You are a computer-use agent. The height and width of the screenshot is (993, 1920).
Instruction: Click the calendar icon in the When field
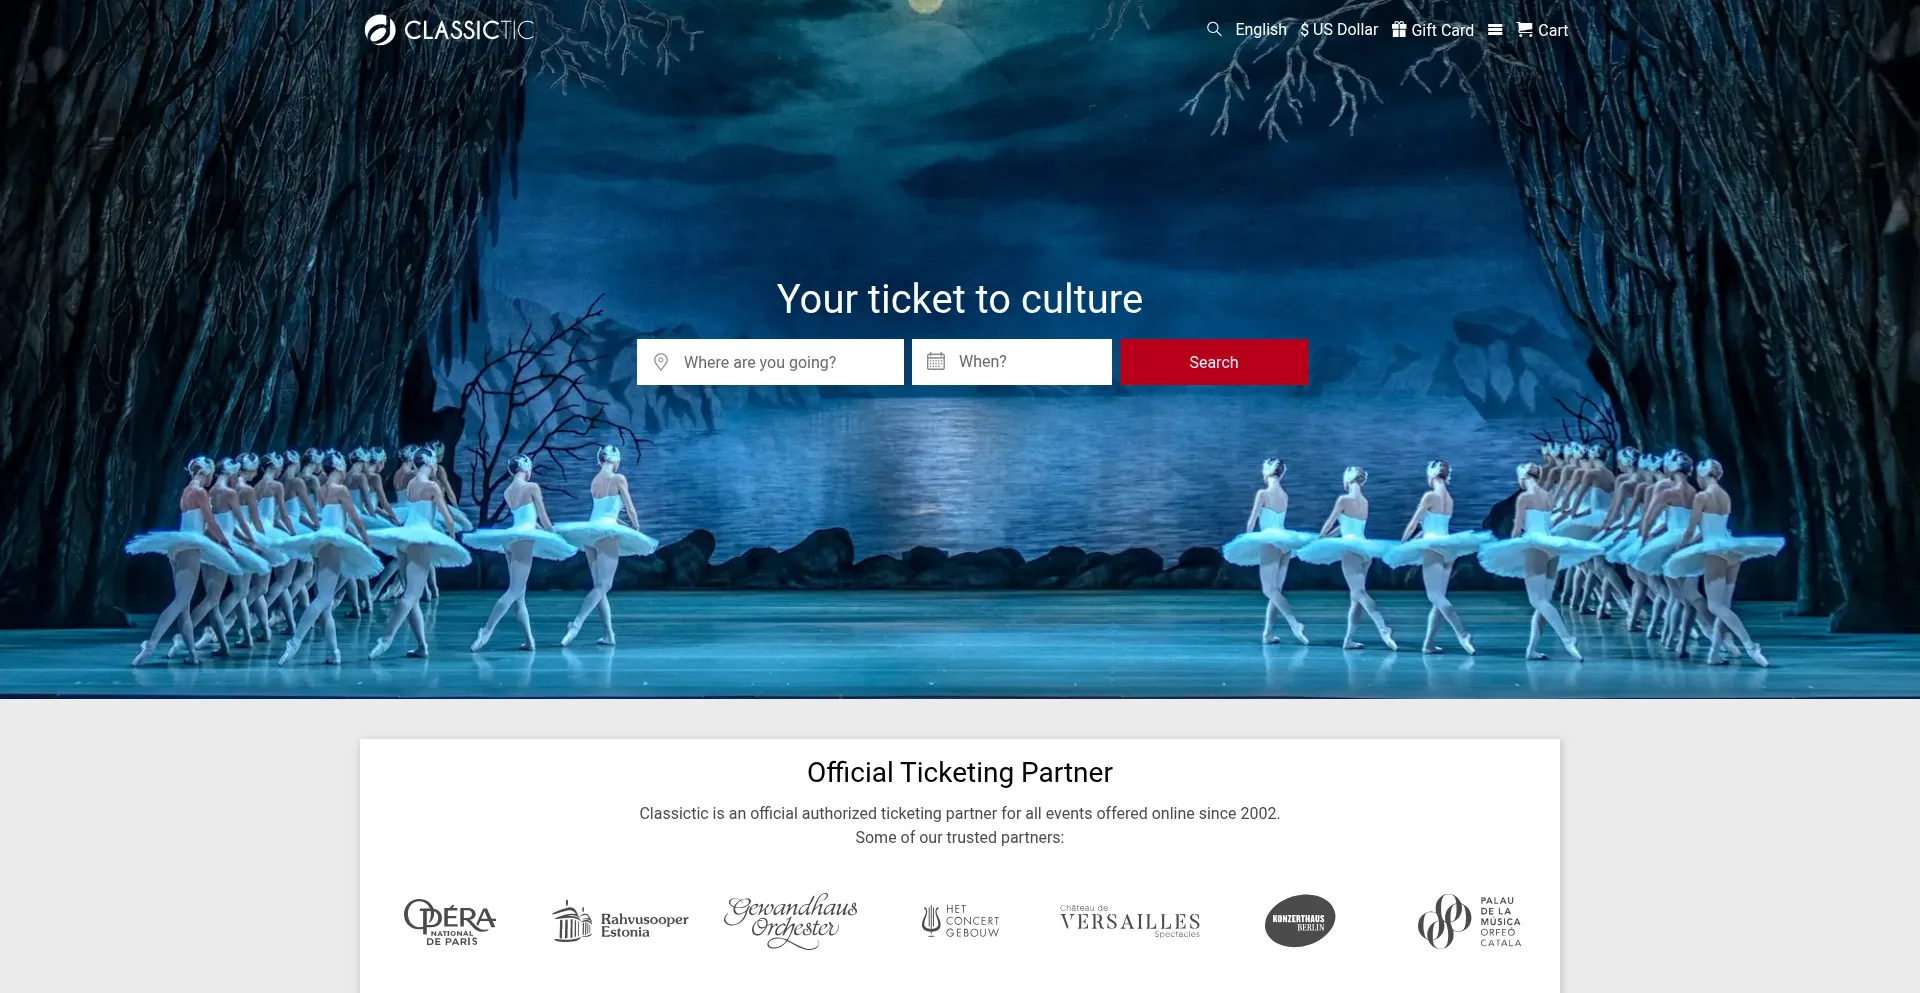(936, 361)
